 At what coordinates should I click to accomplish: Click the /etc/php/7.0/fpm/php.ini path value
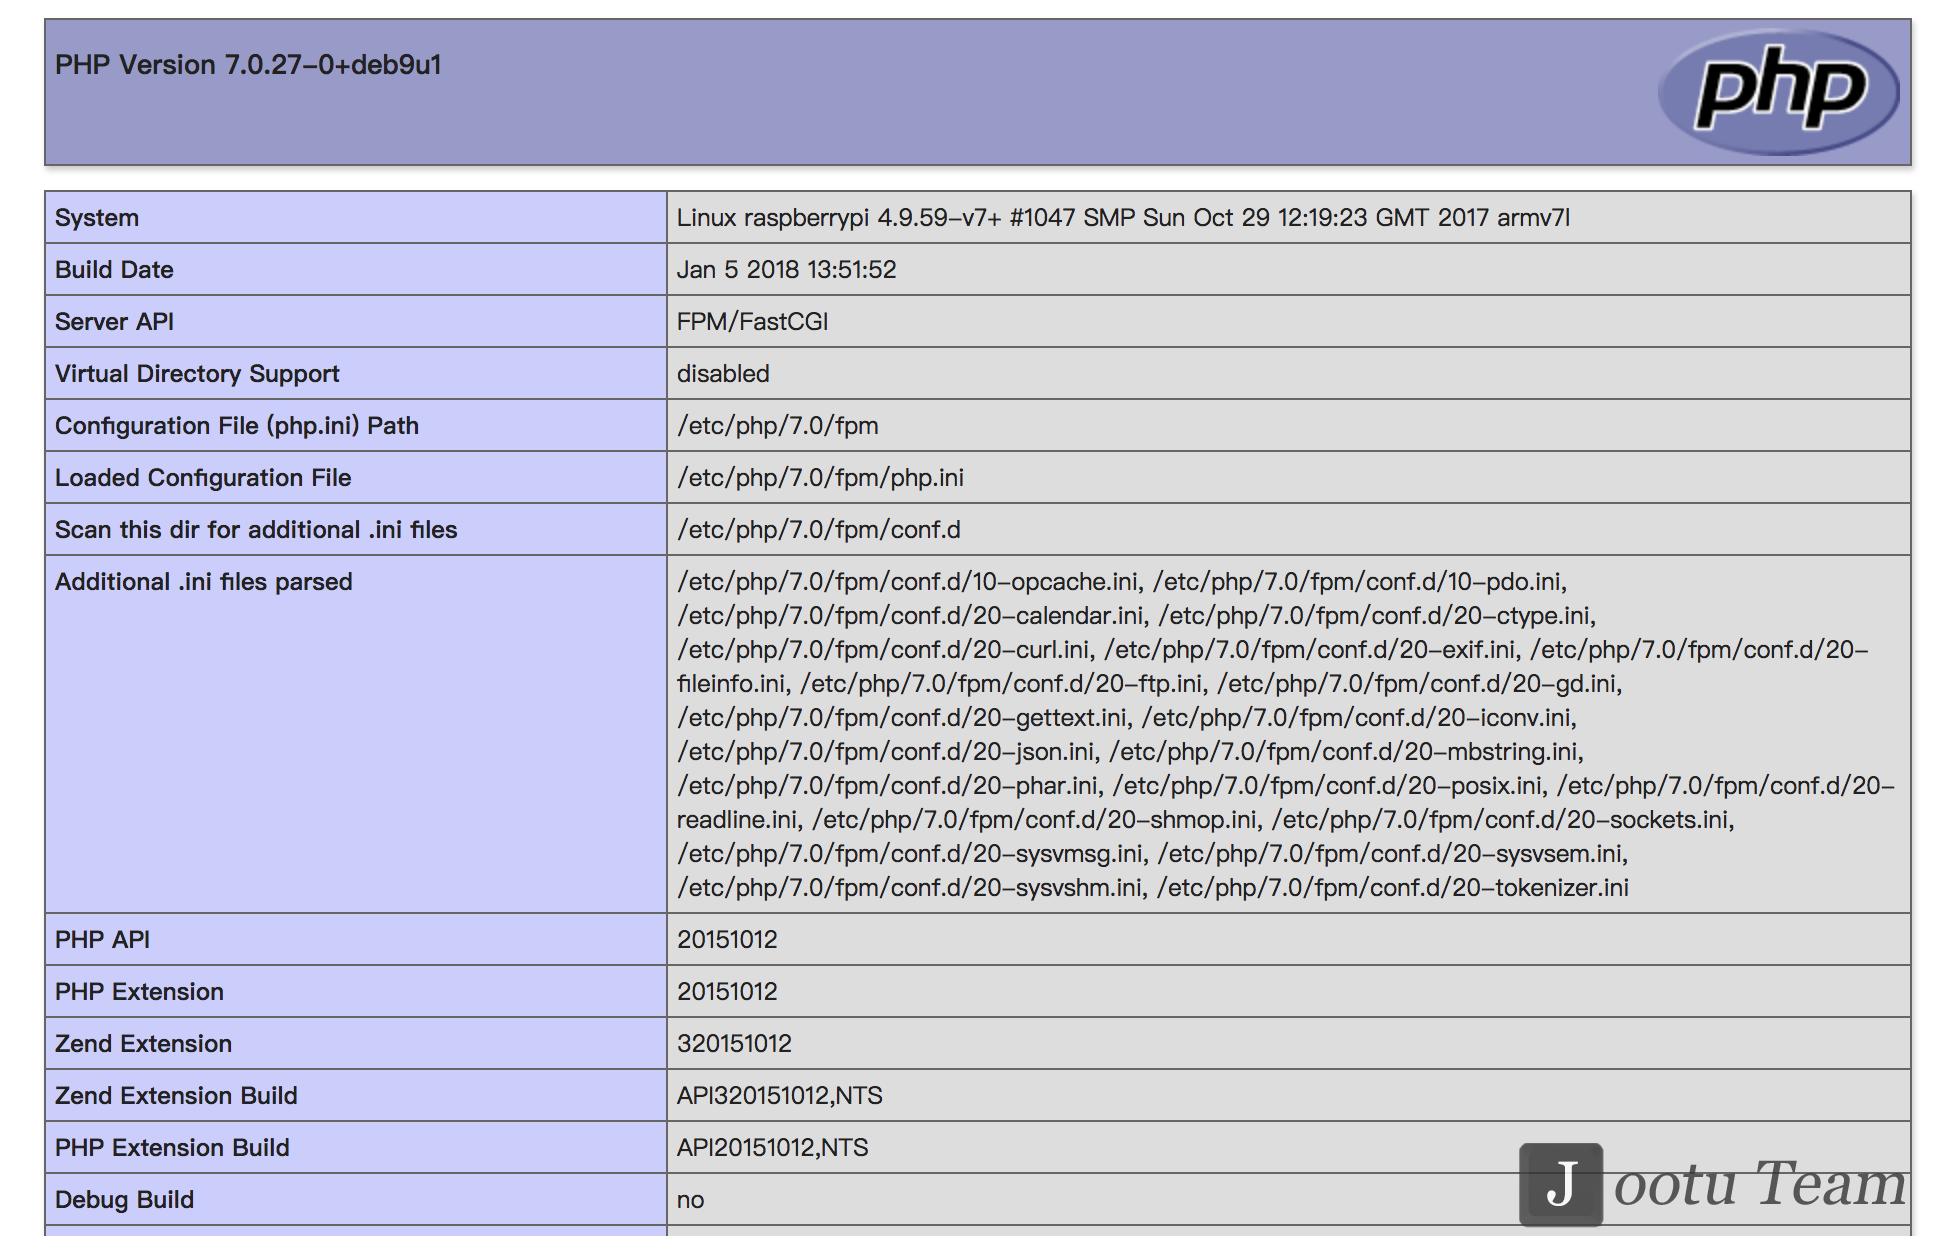pyautogui.click(x=820, y=478)
